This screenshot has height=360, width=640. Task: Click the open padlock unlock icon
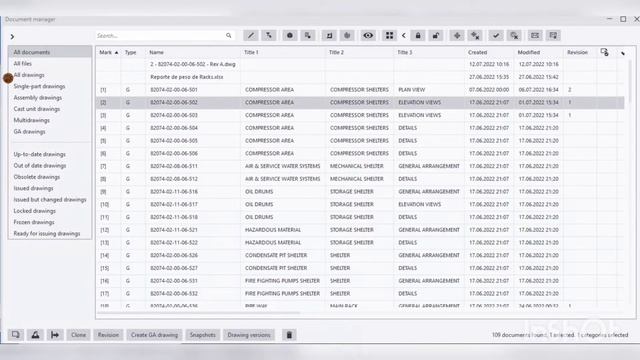click(x=436, y=36)
